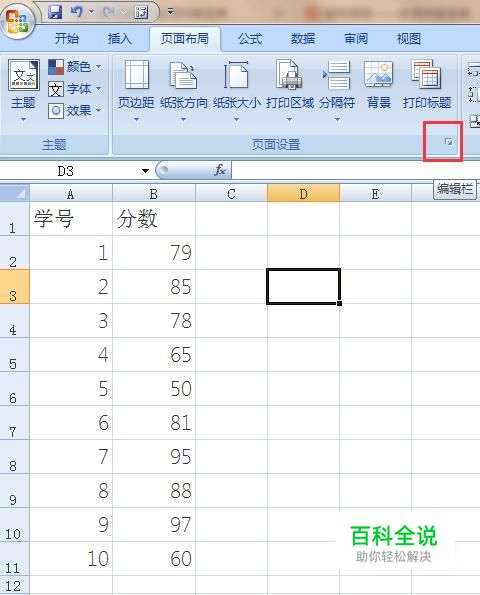Click the cell with score 65
Screen dimensions: 480x595
154,355
